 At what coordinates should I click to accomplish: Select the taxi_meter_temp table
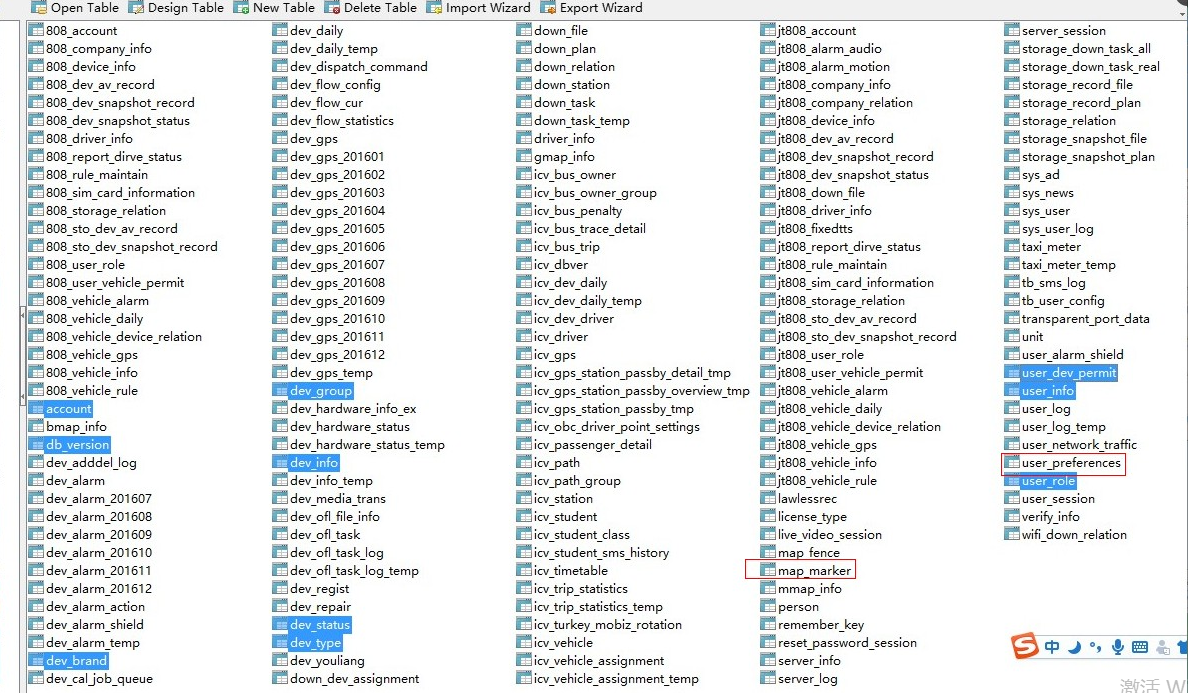[x=1069, y=264]
